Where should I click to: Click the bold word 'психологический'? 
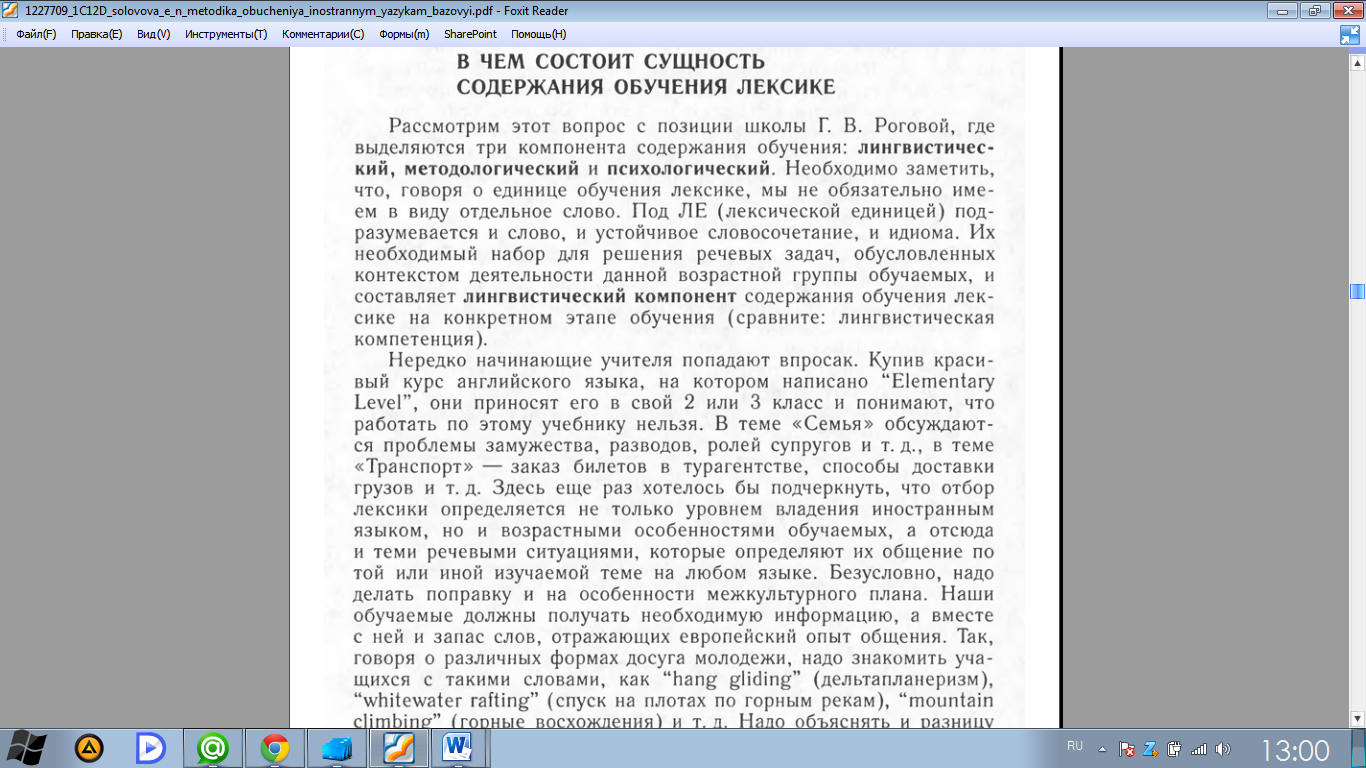pos(691,167)
